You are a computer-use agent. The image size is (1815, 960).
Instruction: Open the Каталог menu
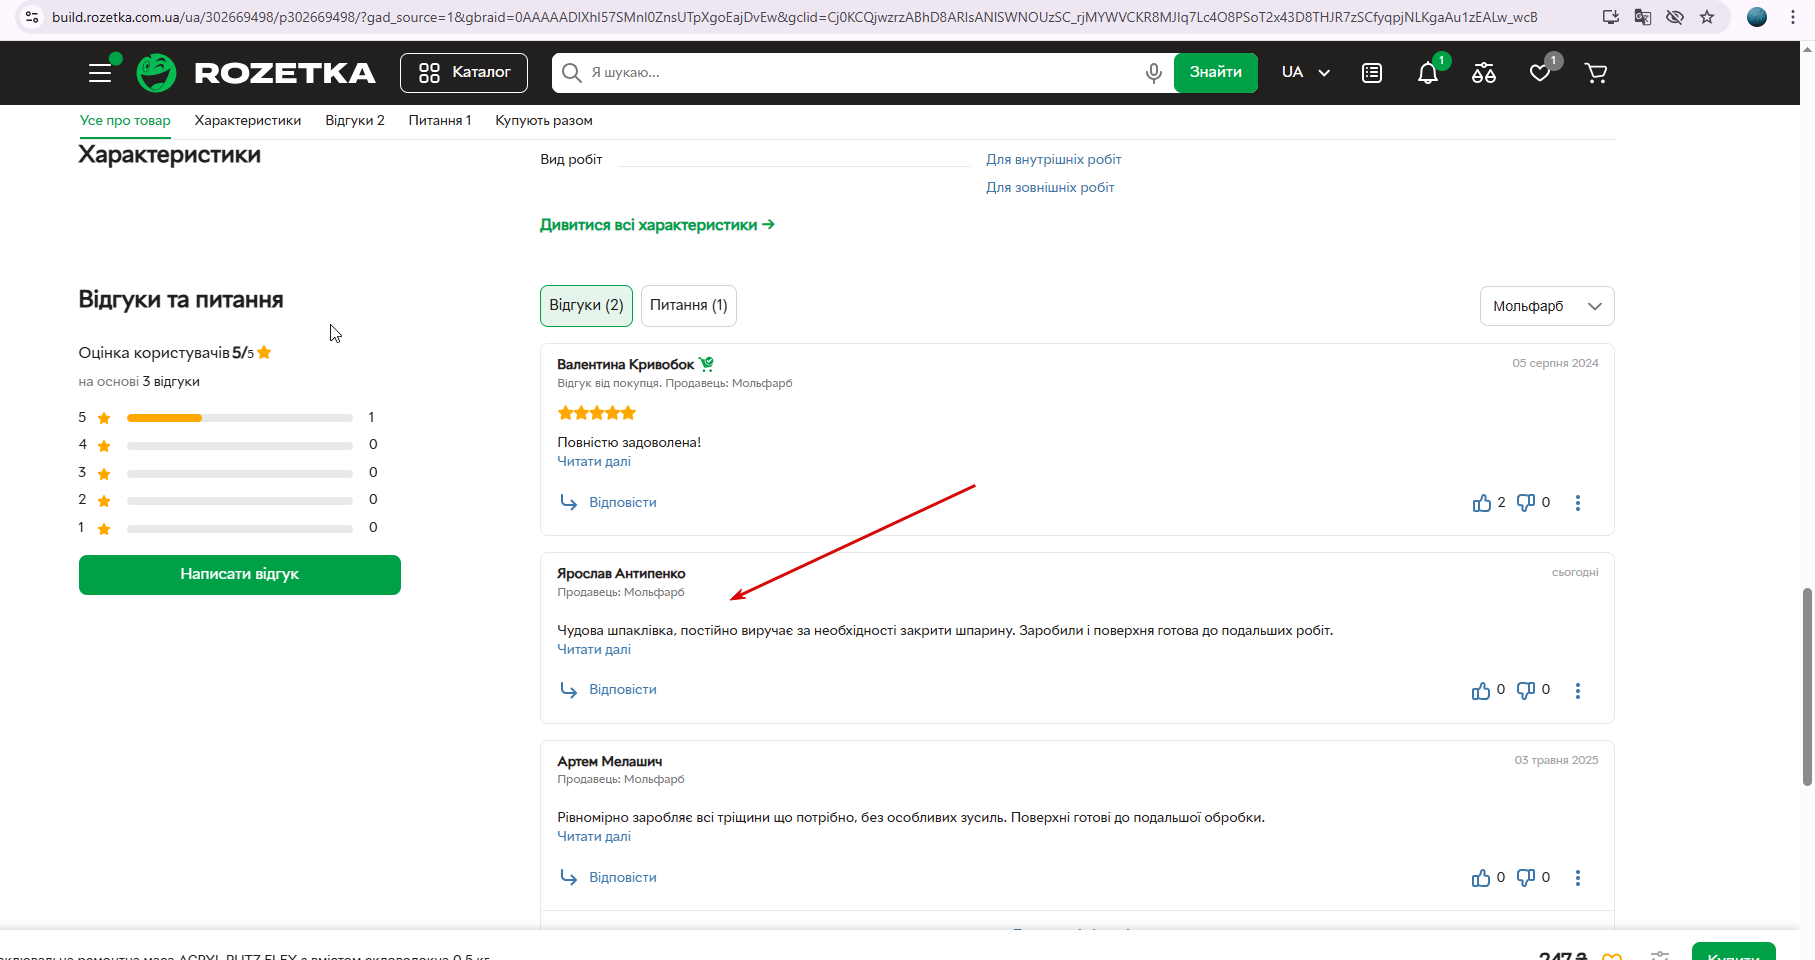[464, 73]
